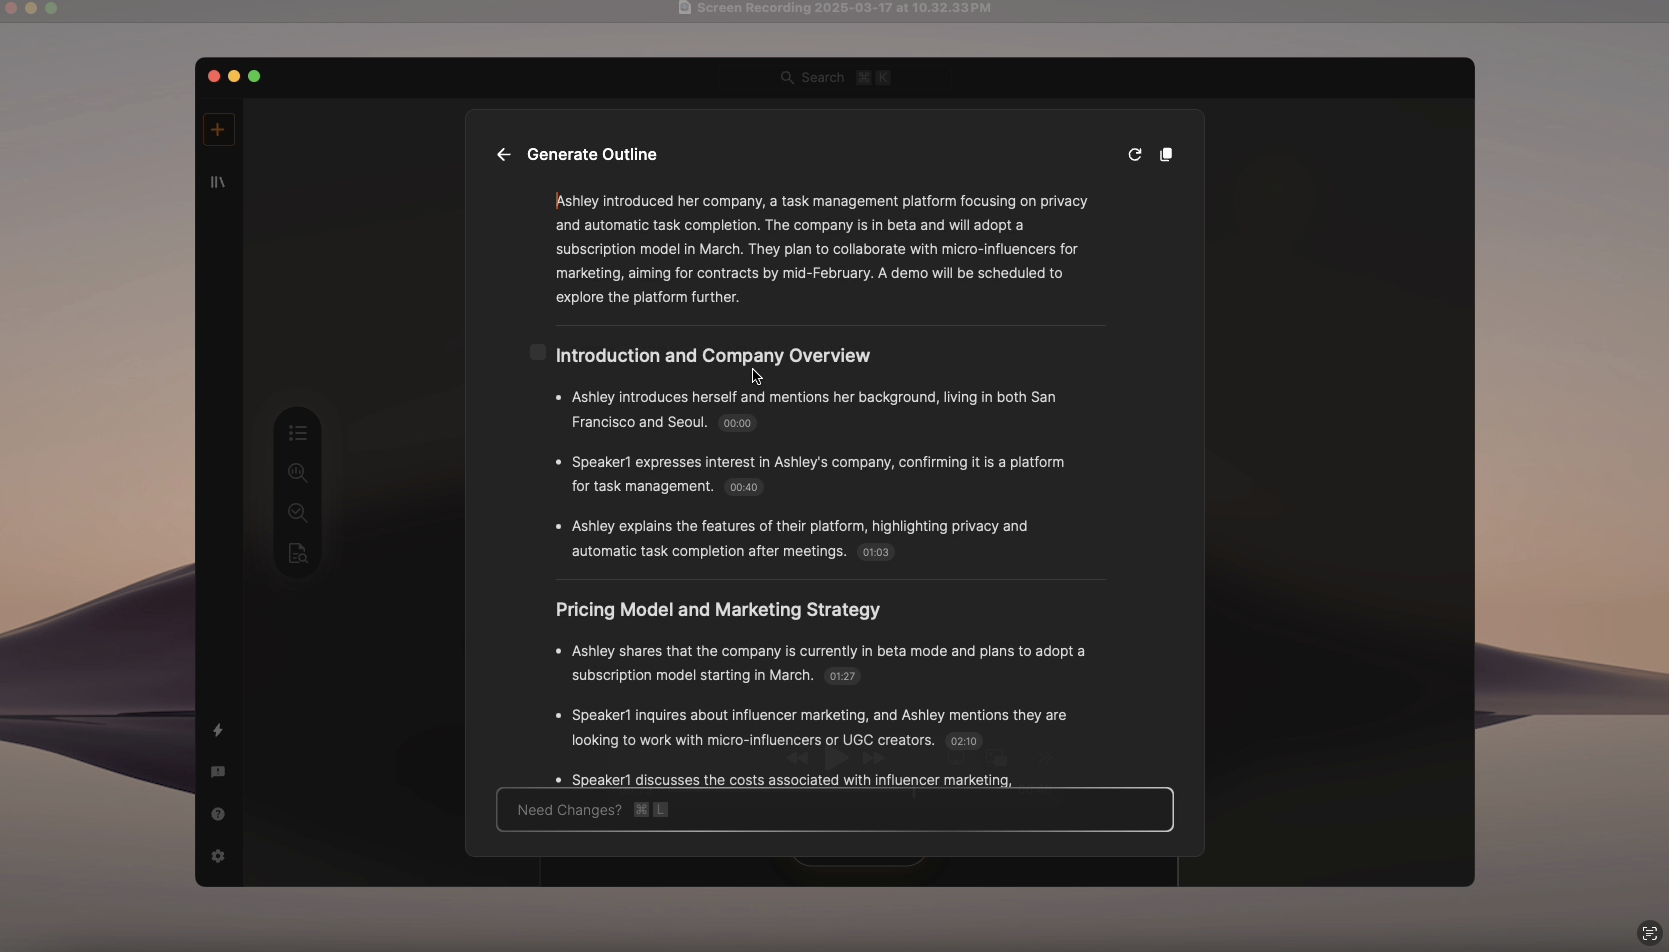Copy the generated outline to clipboard

(1167, 154)
